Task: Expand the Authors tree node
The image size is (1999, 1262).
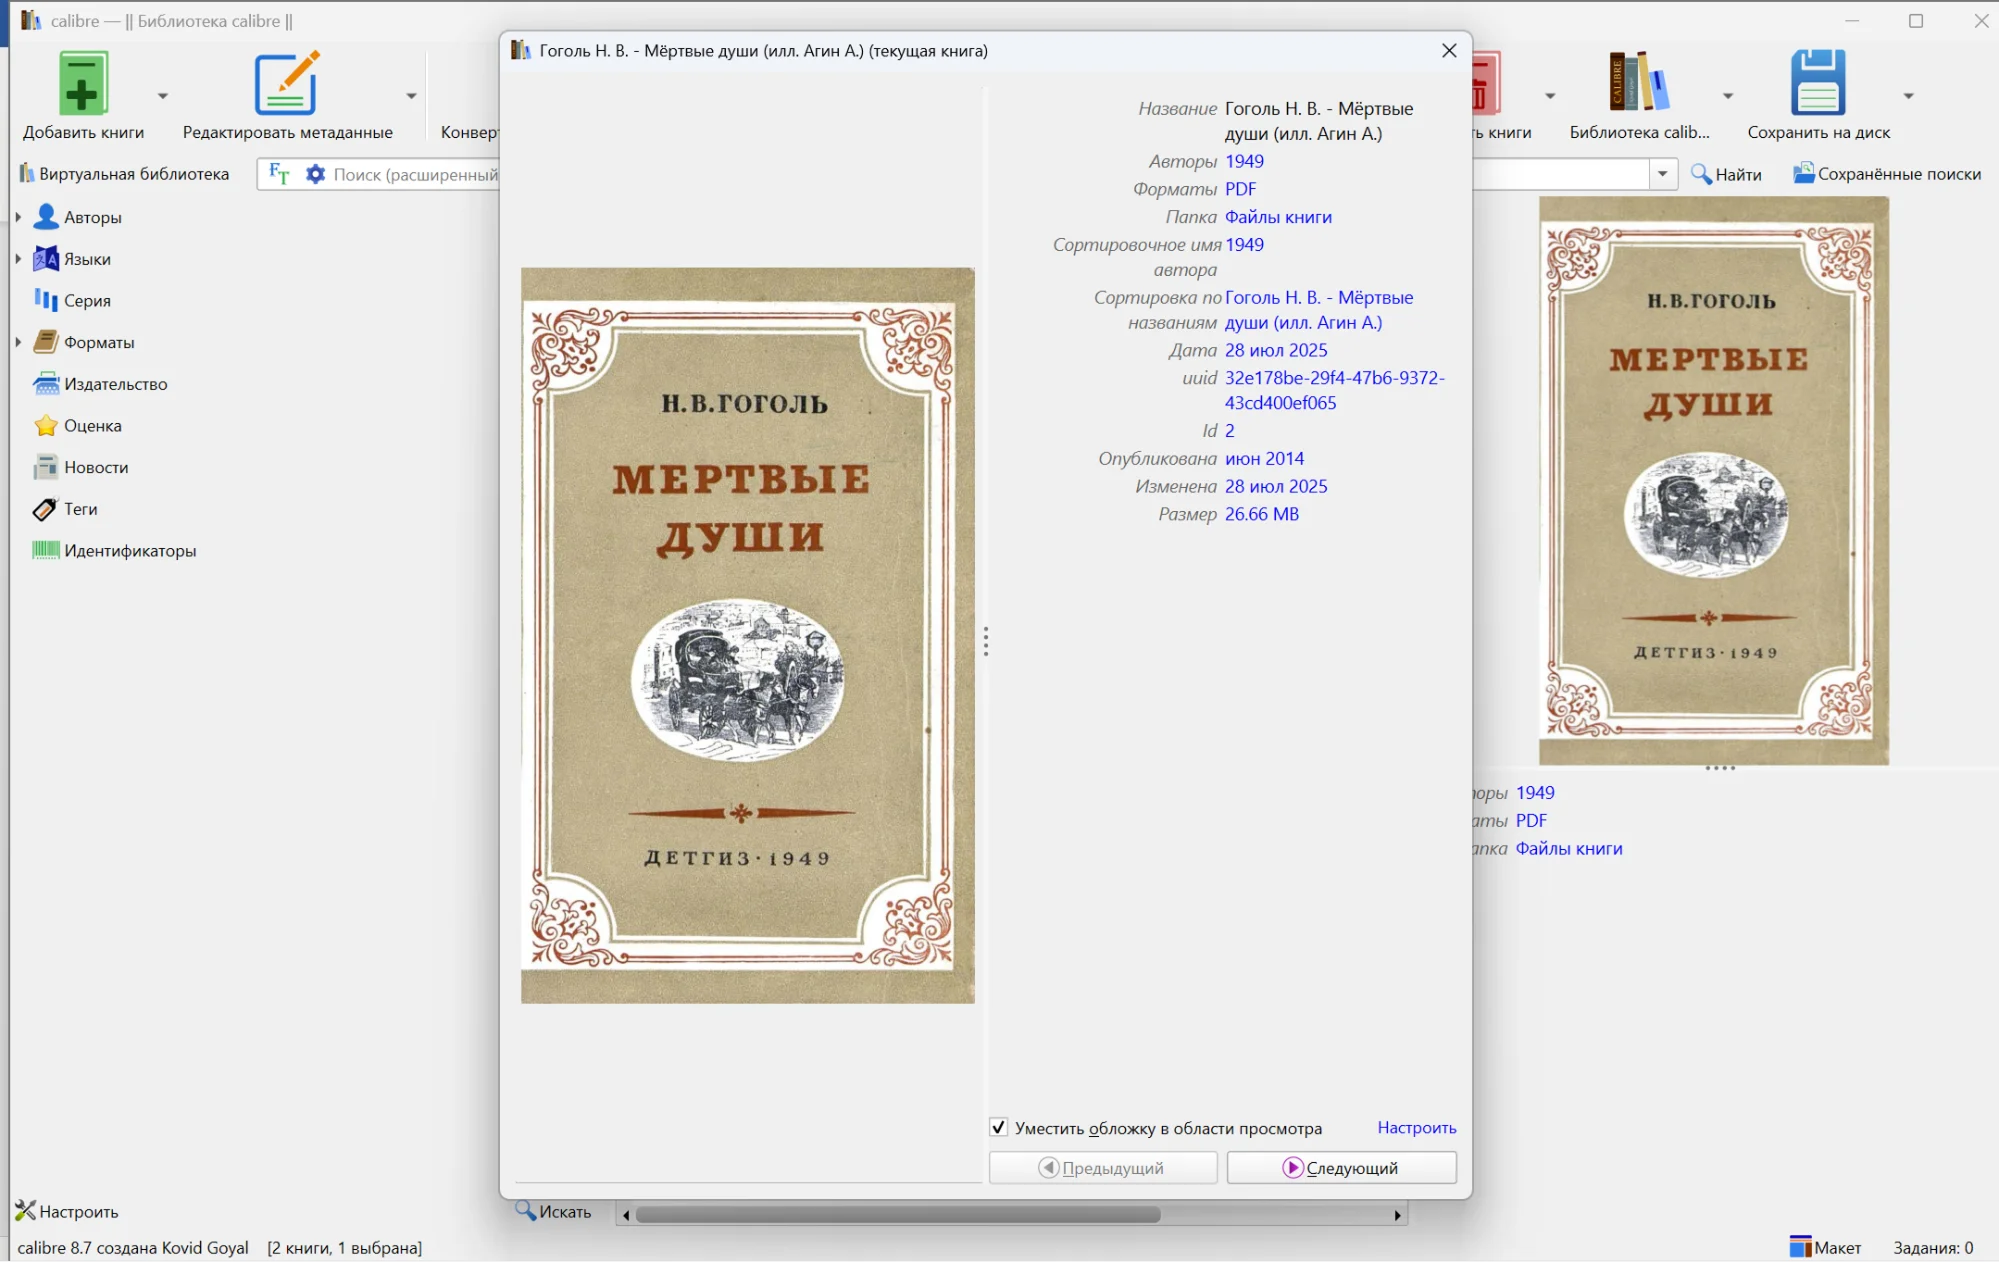Action: pyautogui.click(x=18, y=217)
